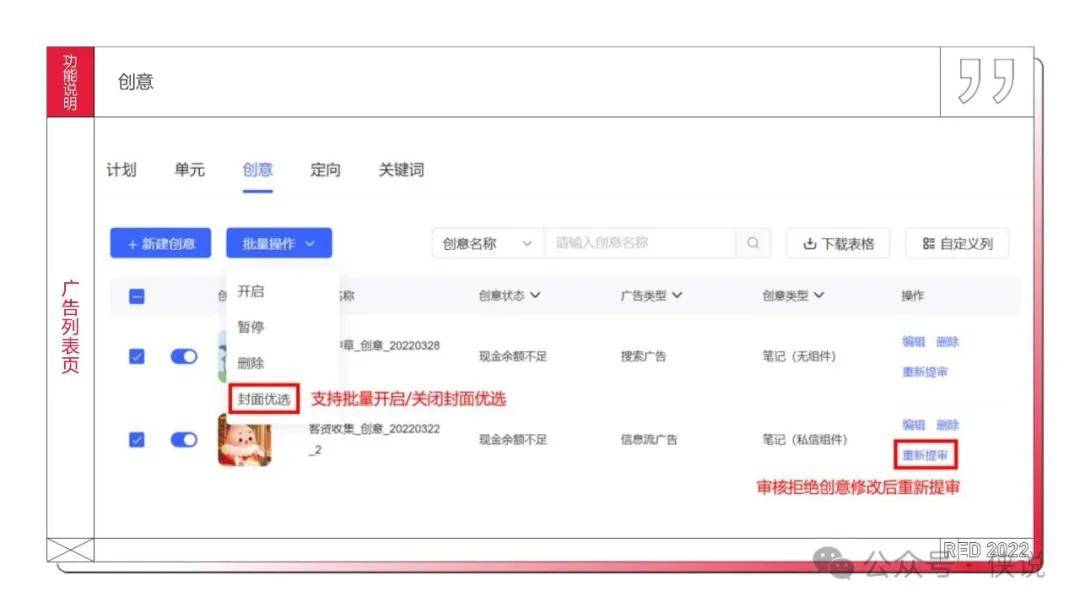Click 重新提审 in the 搜索广告 row

[925, 372]
